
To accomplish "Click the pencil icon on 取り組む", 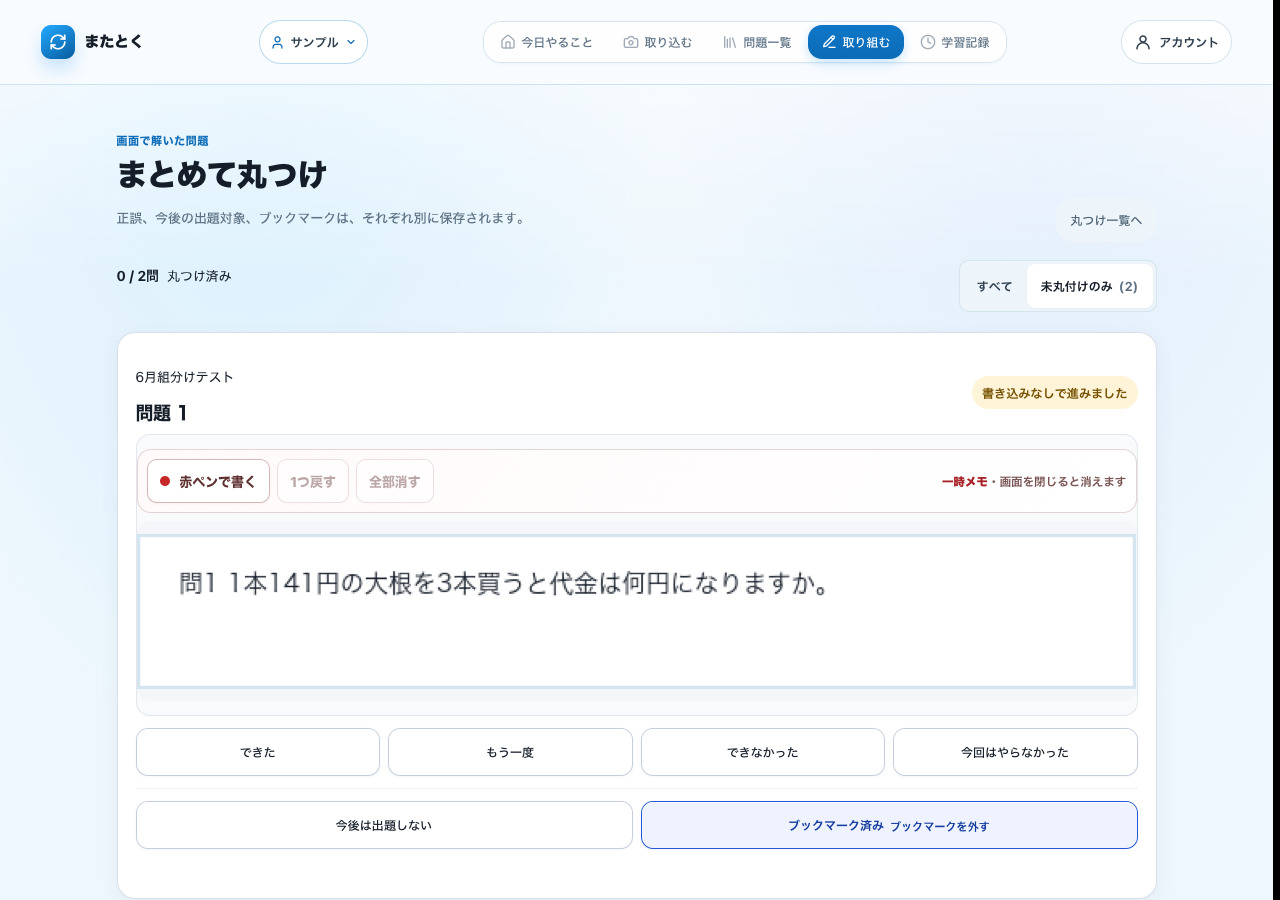I will pos(829,42).
